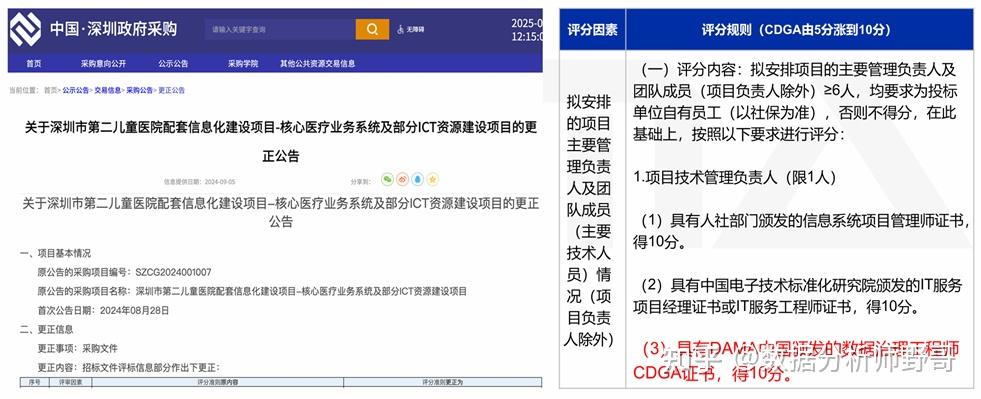Screen dimensions: 981x399
Task: Open the 采购学院 menu item
Action: coord(243,64)
